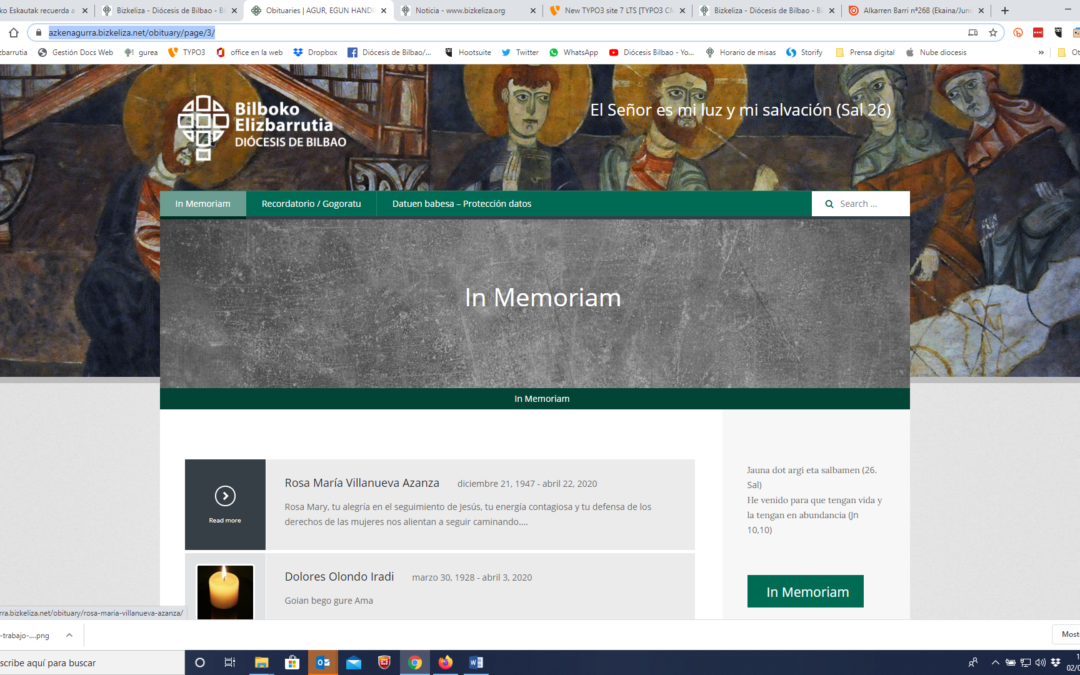The width and height of the screenshot is (1080, 675).
Task: Open 'office en la web' bookmark
Action: (249, 52)
